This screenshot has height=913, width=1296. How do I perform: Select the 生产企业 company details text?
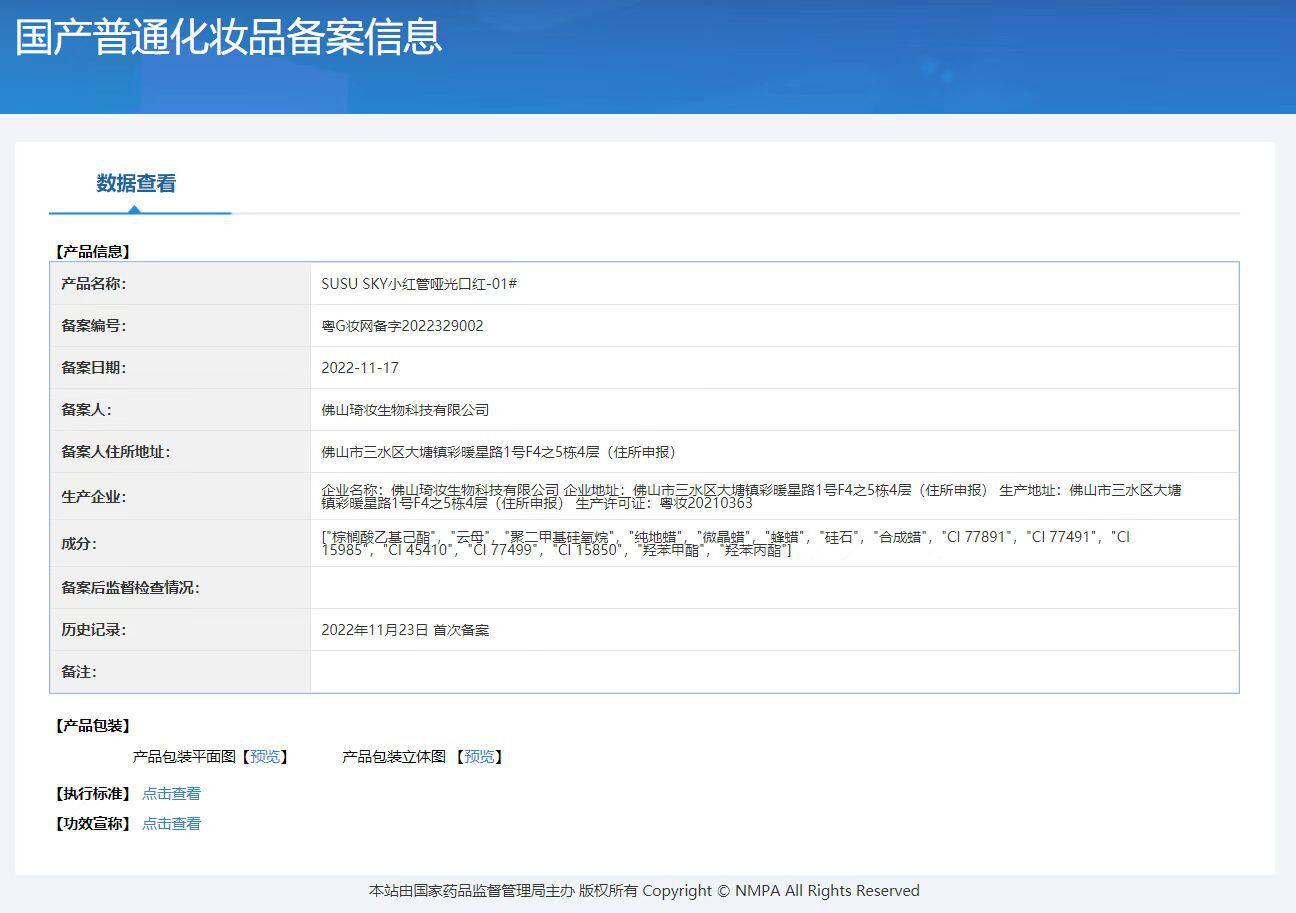click(x=751, y=497)
